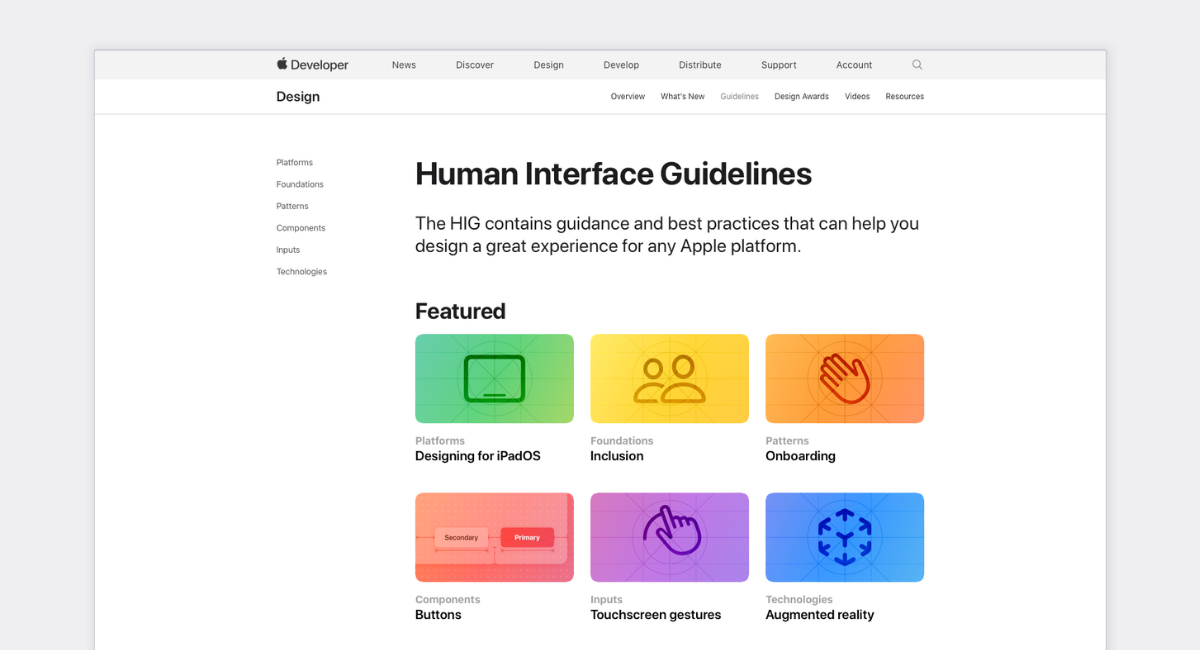Open the orange waving hand card
The height and width of the screenshot is (650, 1200).
[x=844, y=378]
